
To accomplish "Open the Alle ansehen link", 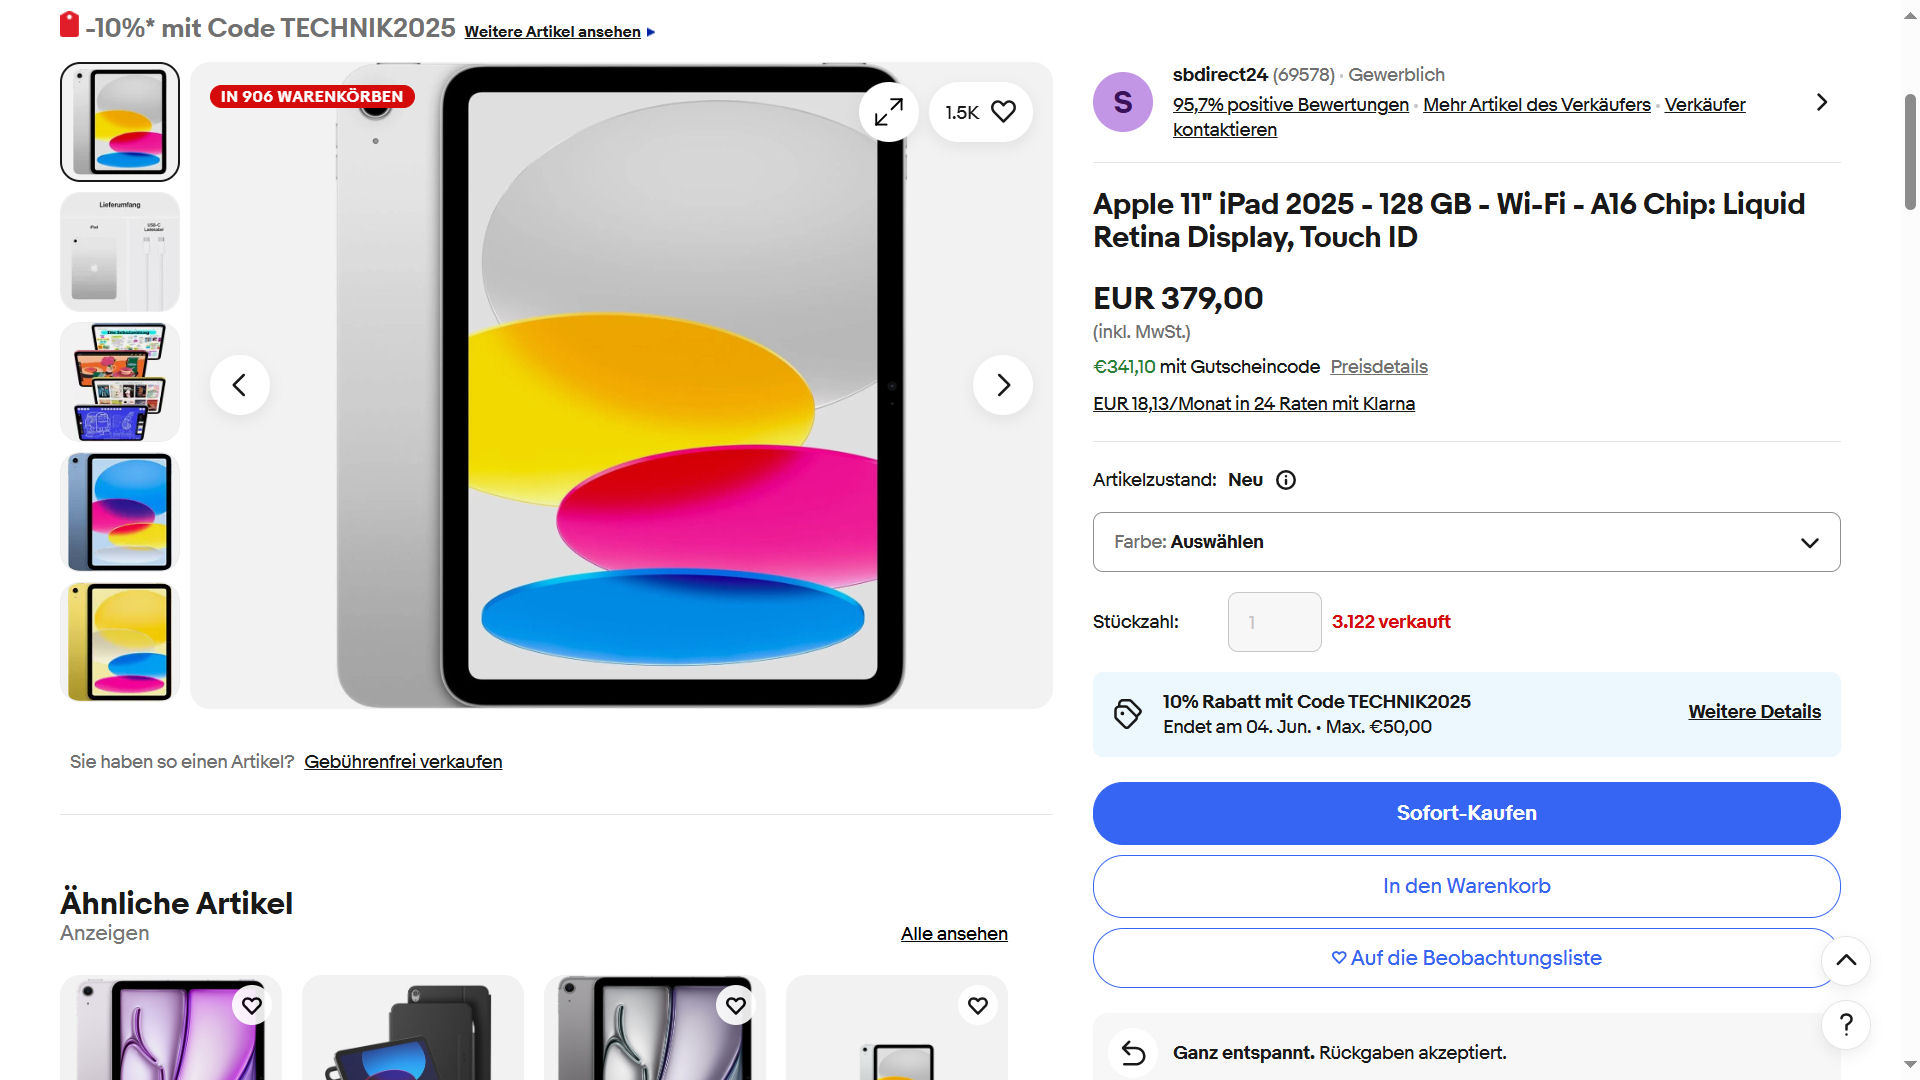I will pyautogui.click(x=953, y=934).
